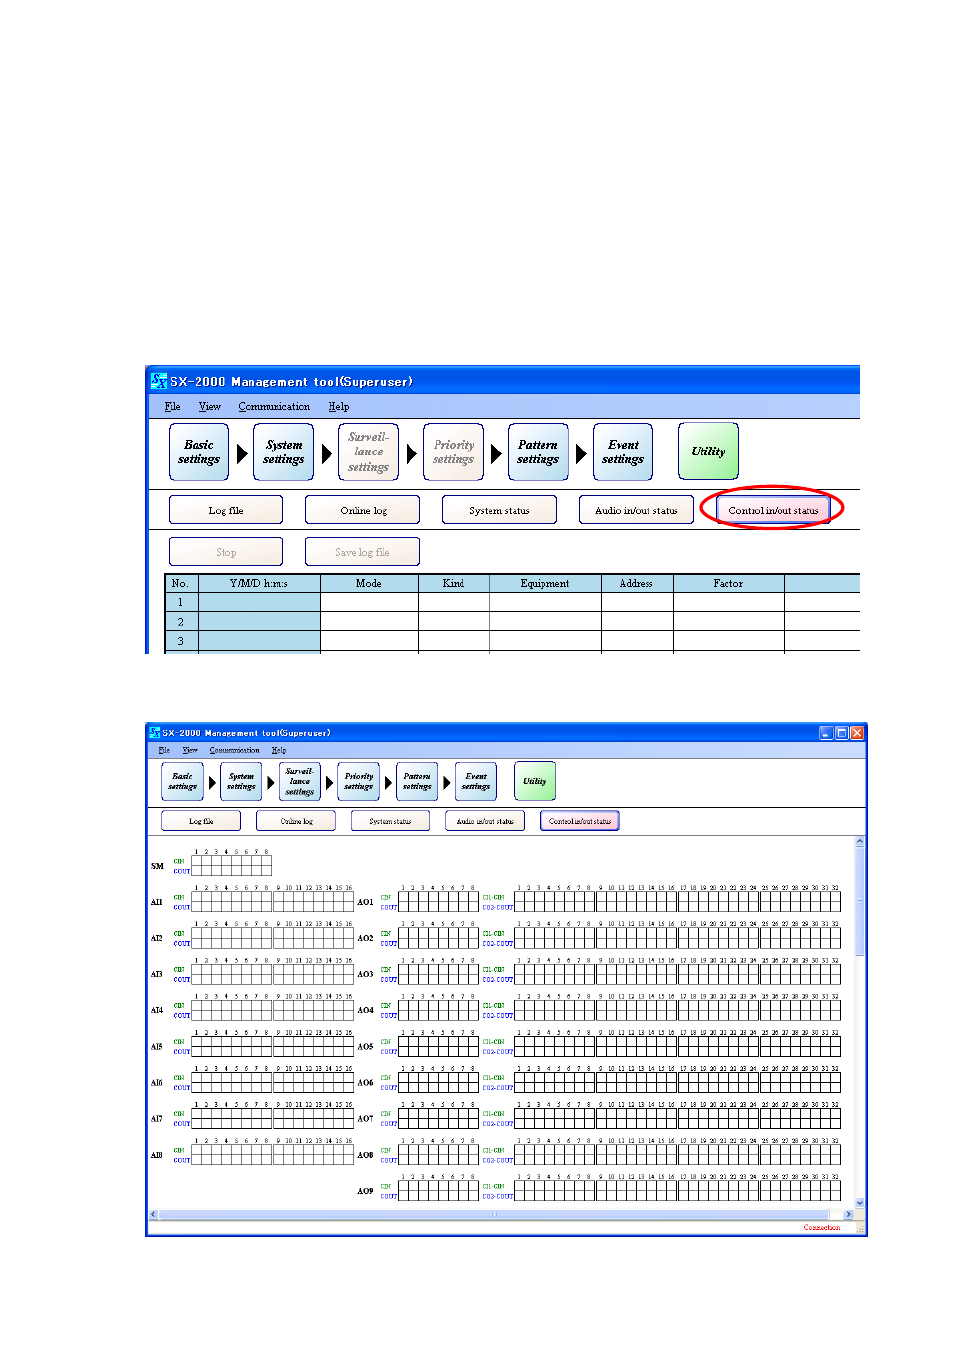Viewport: 954px width, 1350px height.
Task: Select Utility in the log table window
Action: tap(708, 452)
